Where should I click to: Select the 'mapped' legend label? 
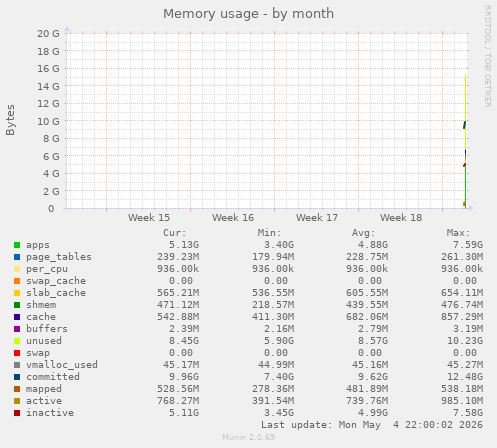point(44,389)
